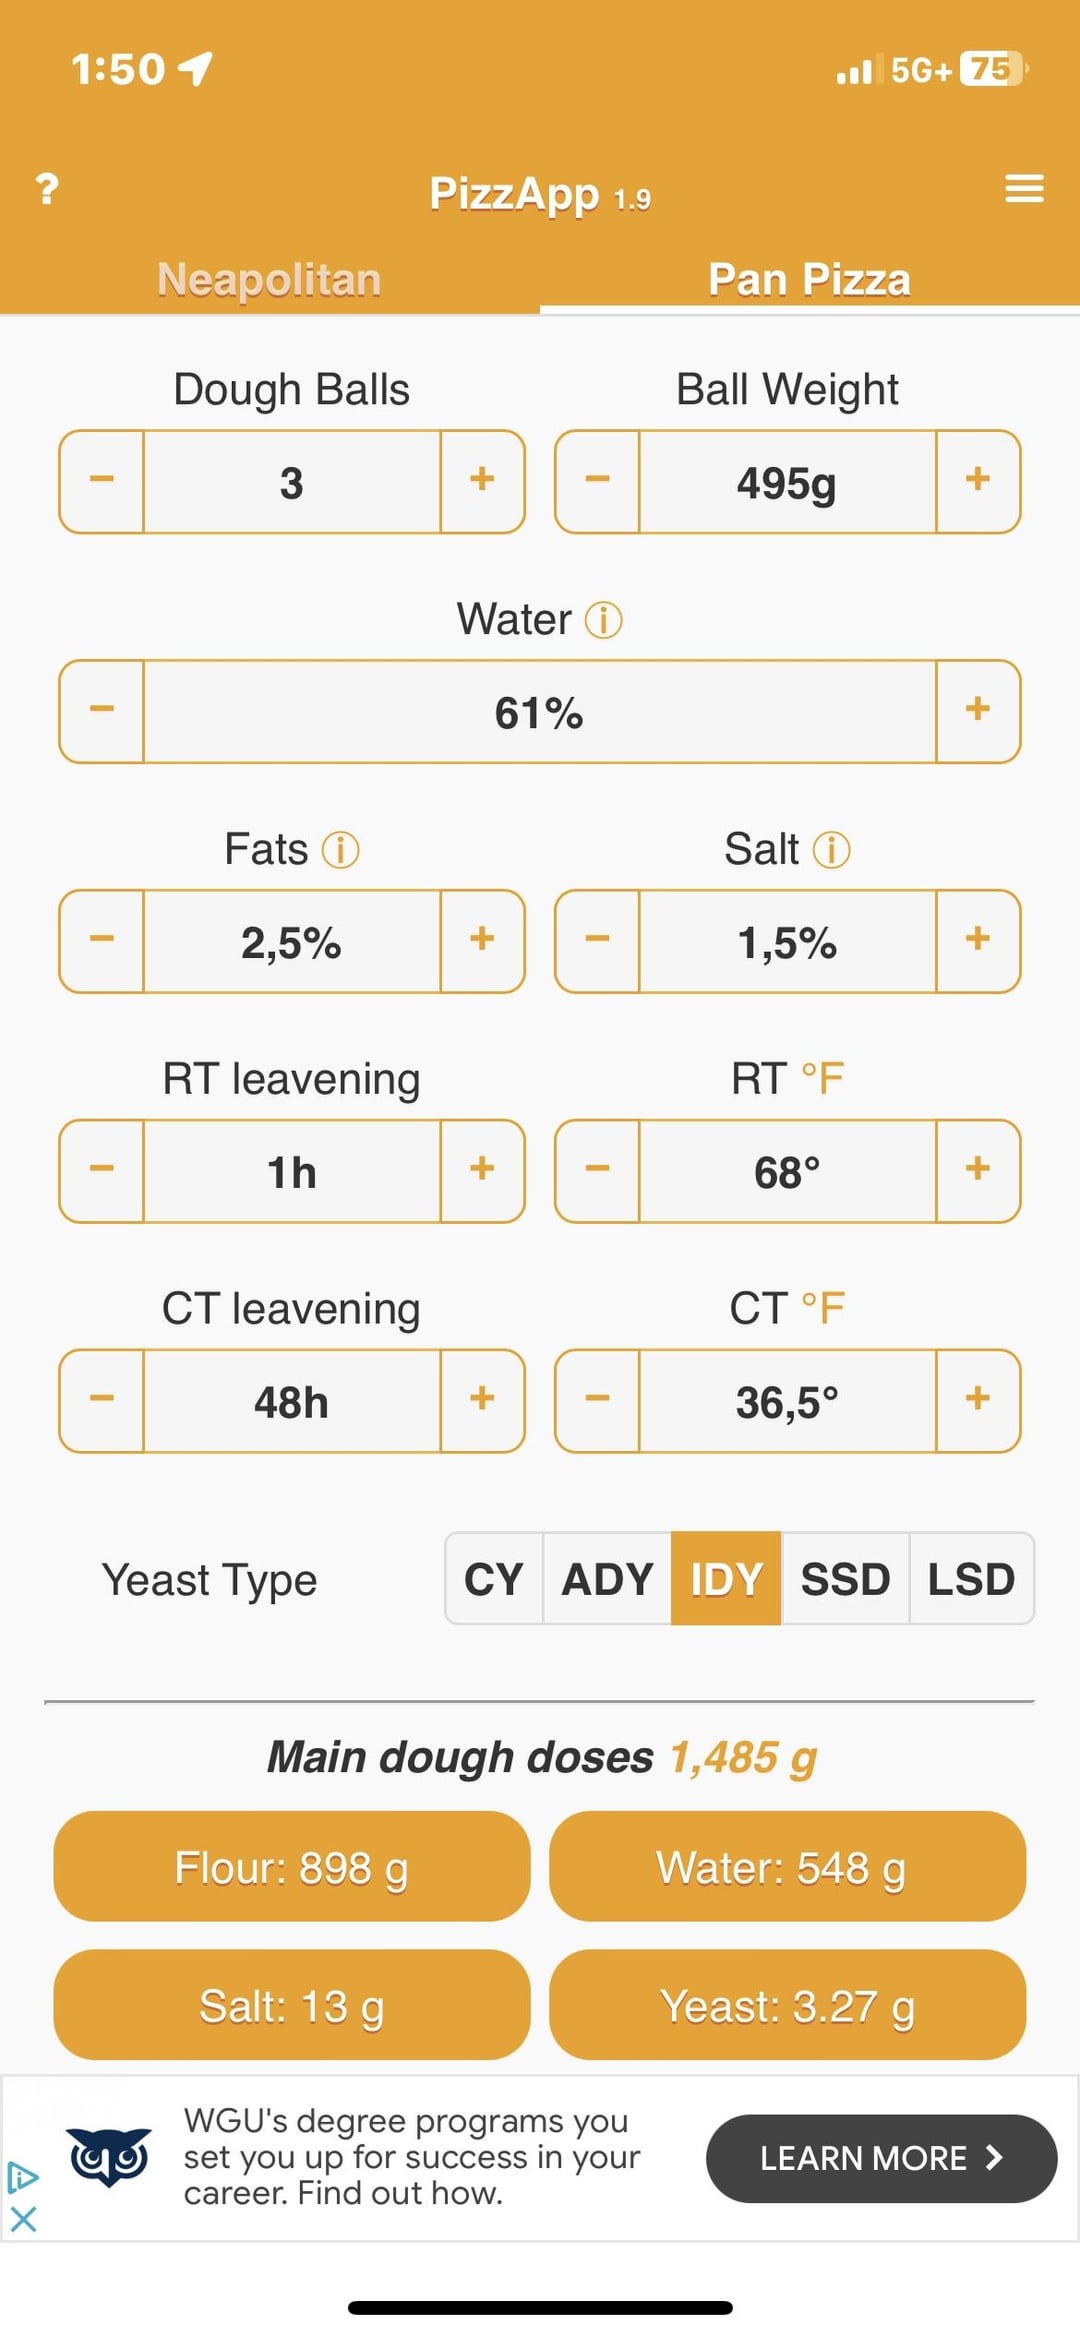Decrease CT leavening hours with minus

point(102,1400)
